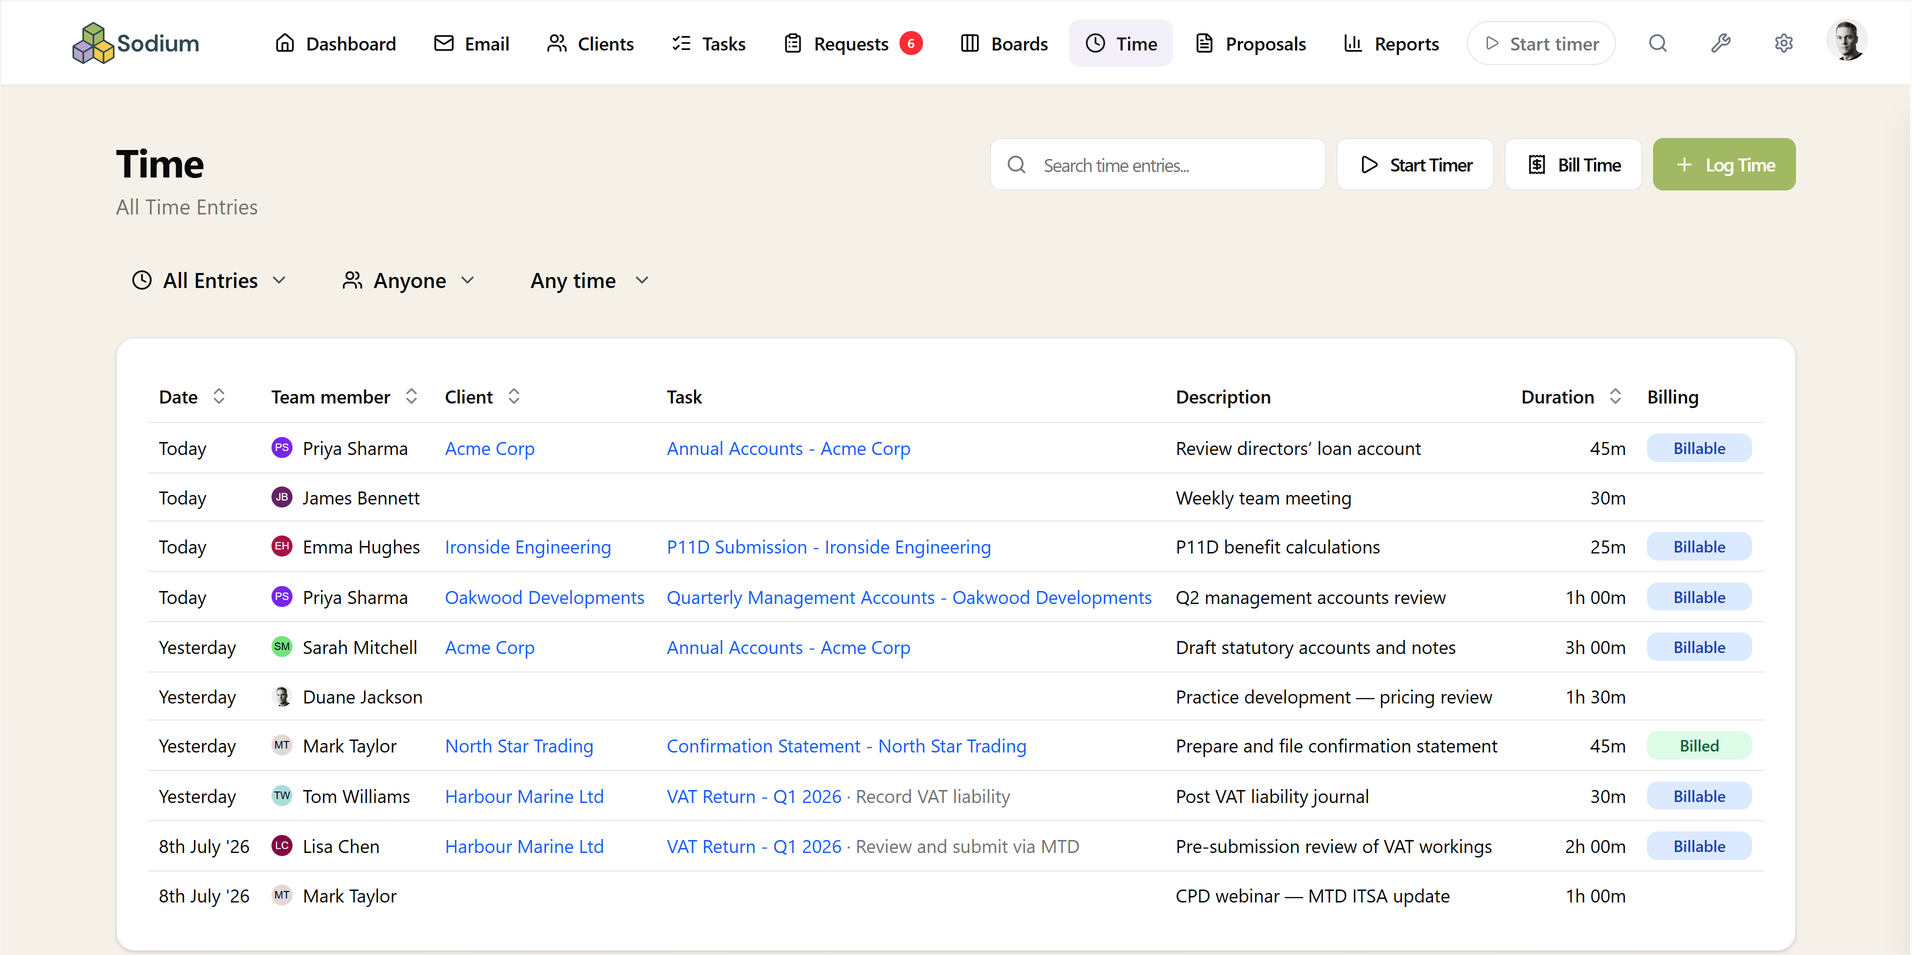
Task: Click the '3h 00m' duration value
Action: click(1595, 648)
